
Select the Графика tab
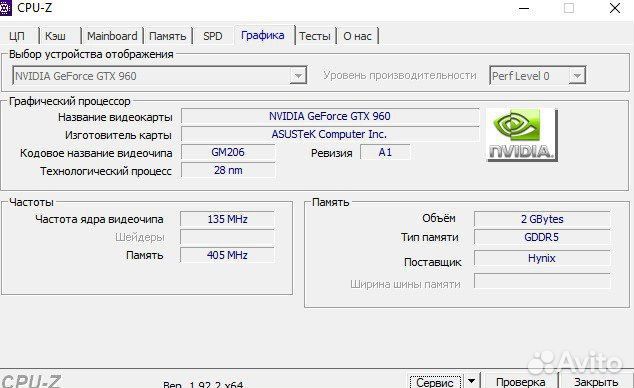tap(262, 36)
